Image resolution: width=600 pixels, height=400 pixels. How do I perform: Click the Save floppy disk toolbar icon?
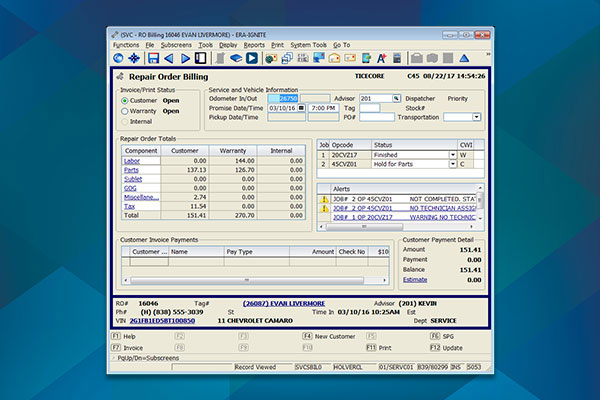coord(153,58)
